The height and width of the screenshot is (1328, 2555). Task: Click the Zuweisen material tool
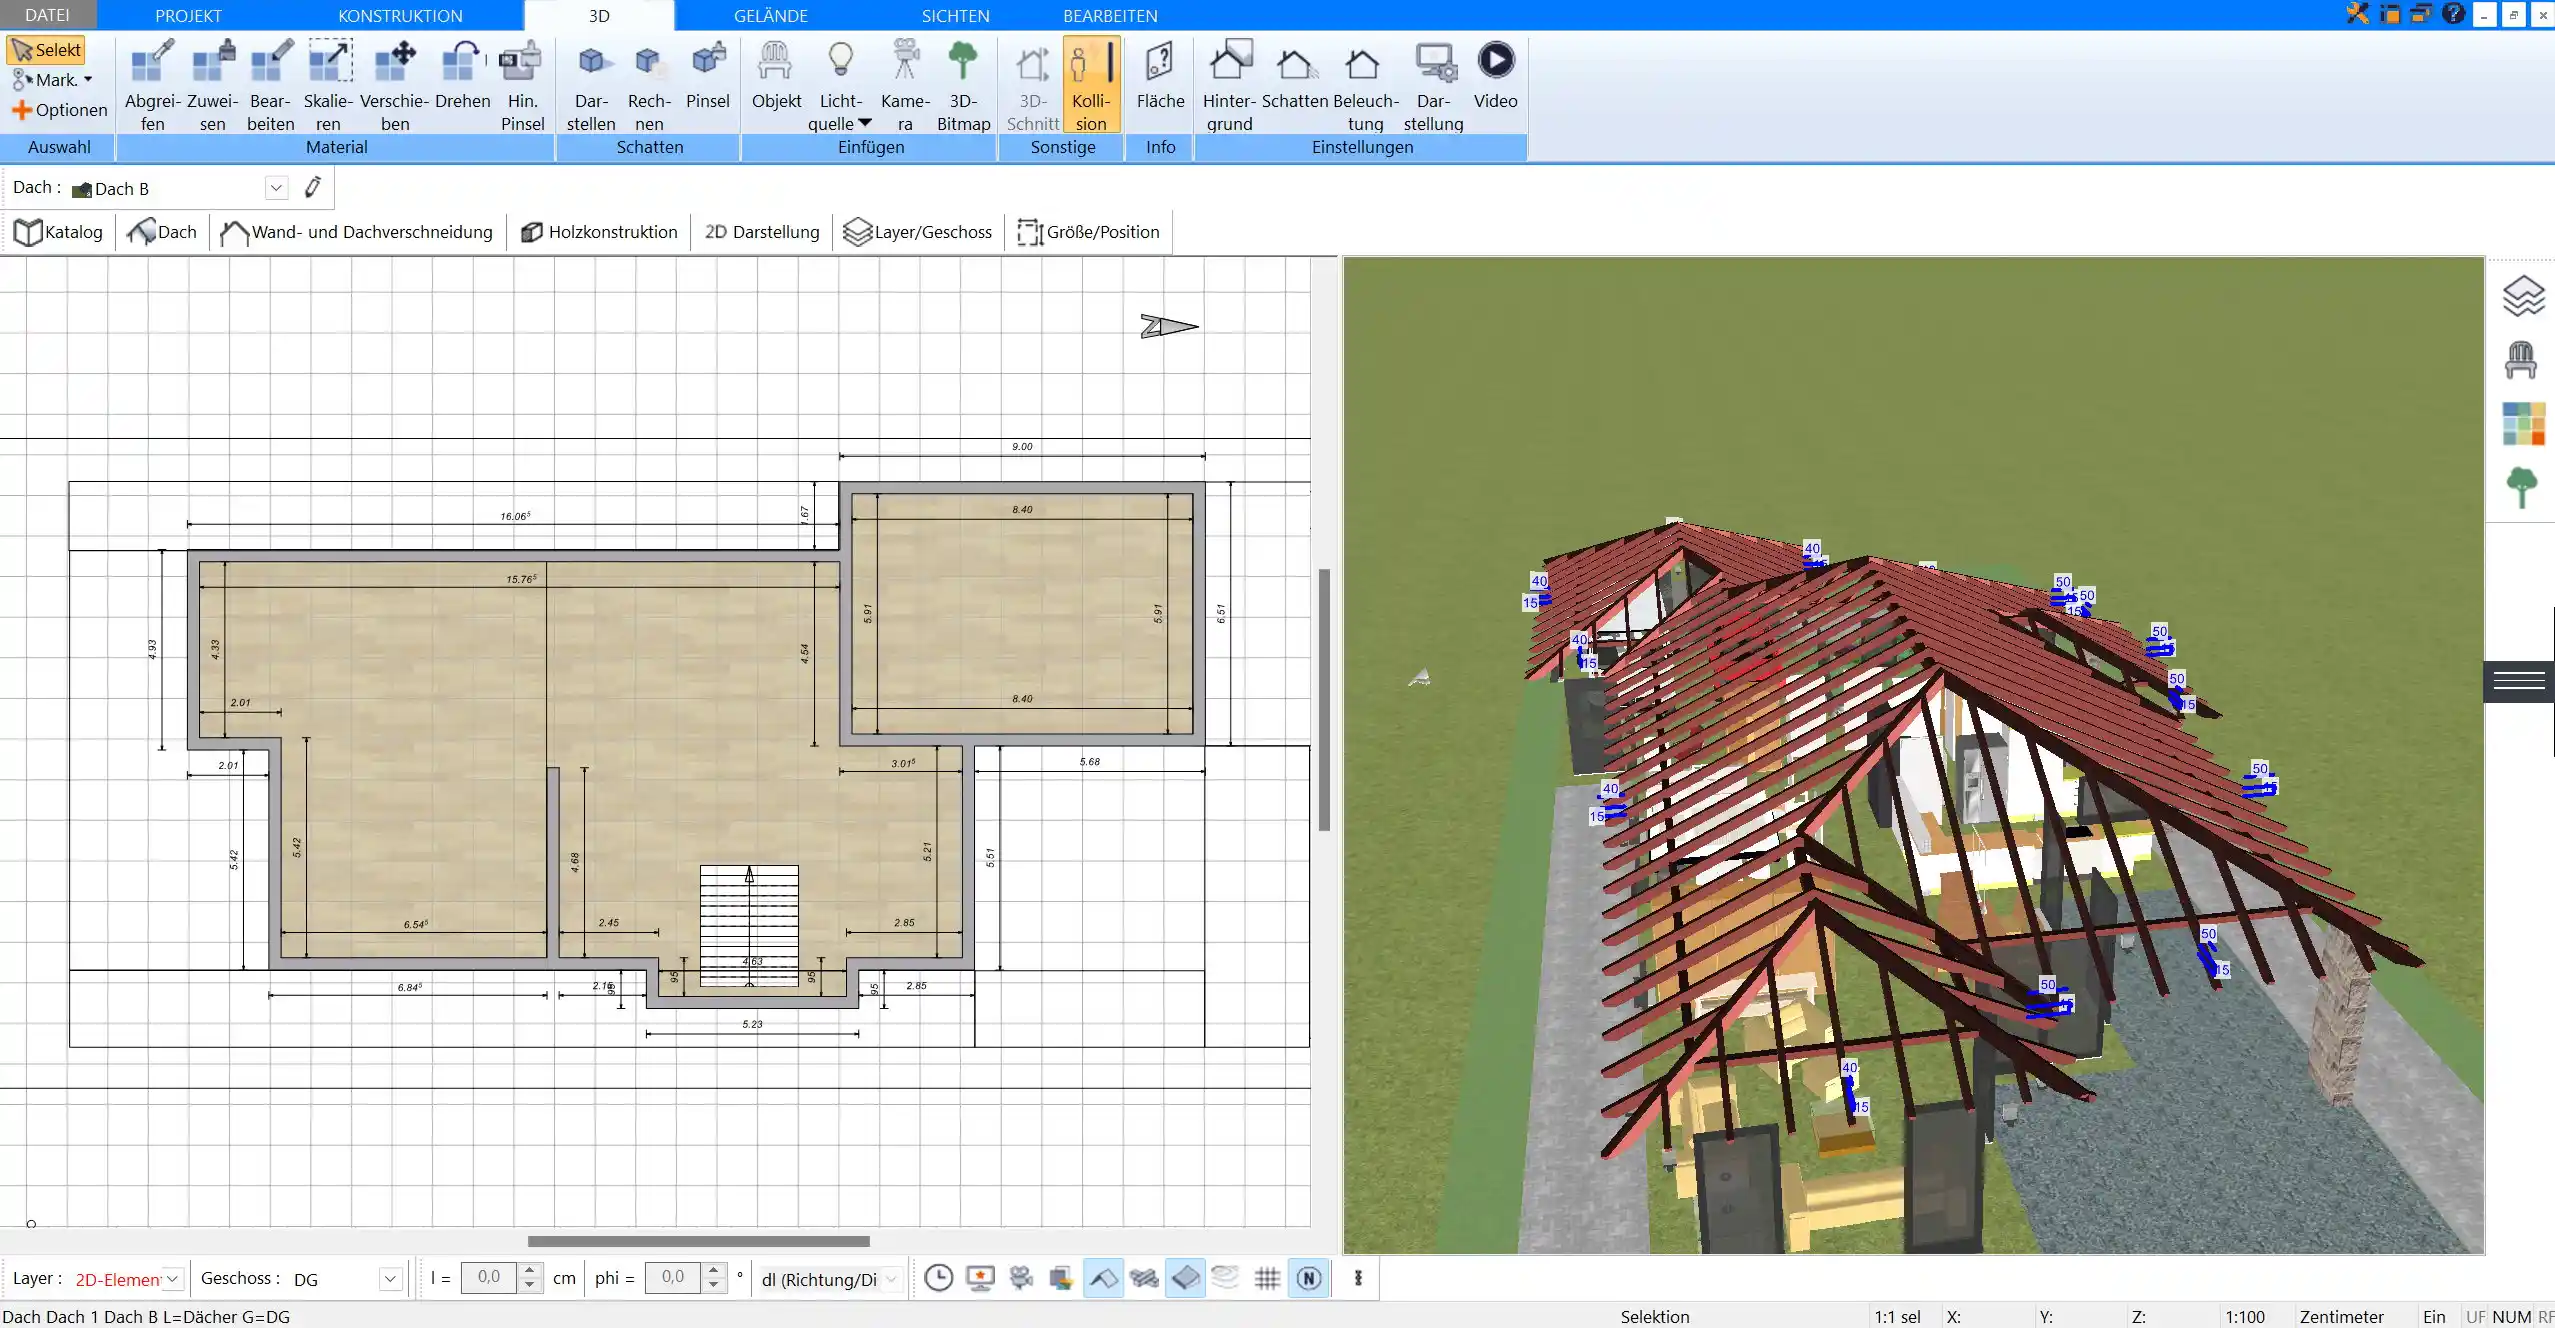click(213, 86)
